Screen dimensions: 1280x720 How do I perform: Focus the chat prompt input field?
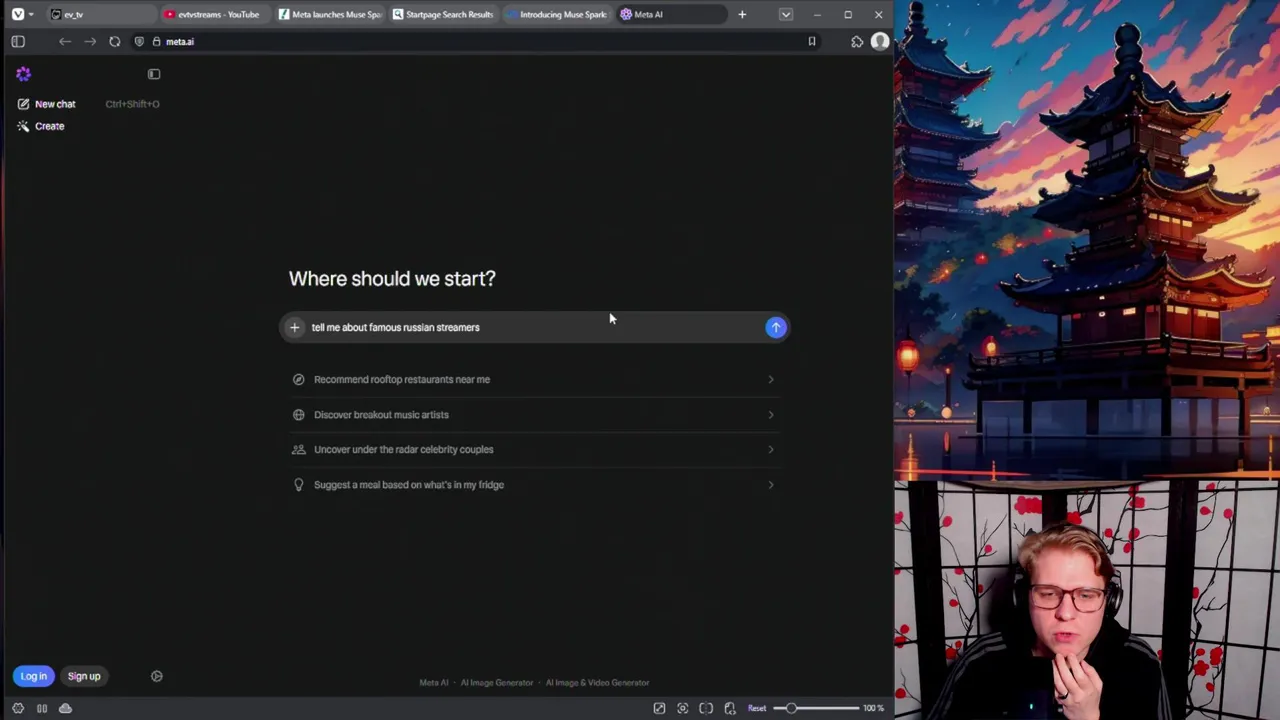533,327
